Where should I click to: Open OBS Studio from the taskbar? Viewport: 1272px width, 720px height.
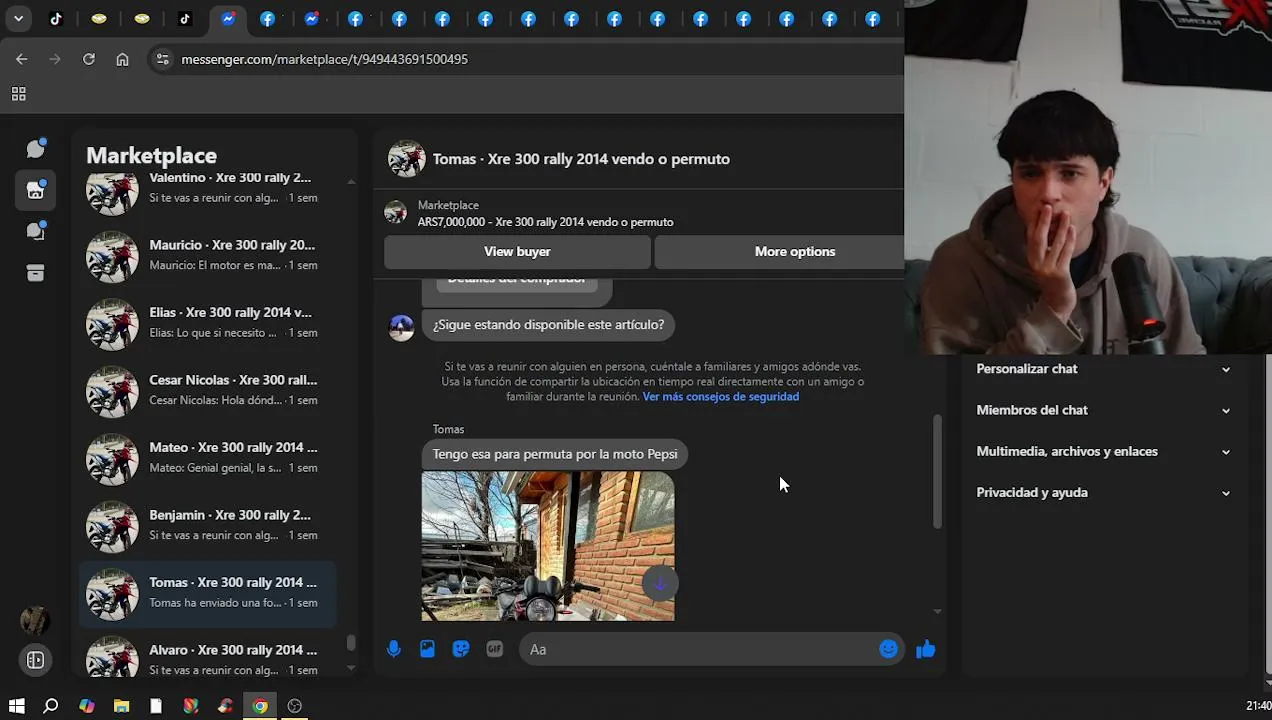(295, 706)
